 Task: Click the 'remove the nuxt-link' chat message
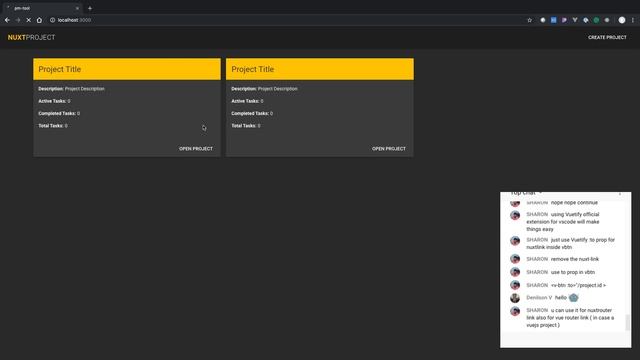[x=575, y=259]
